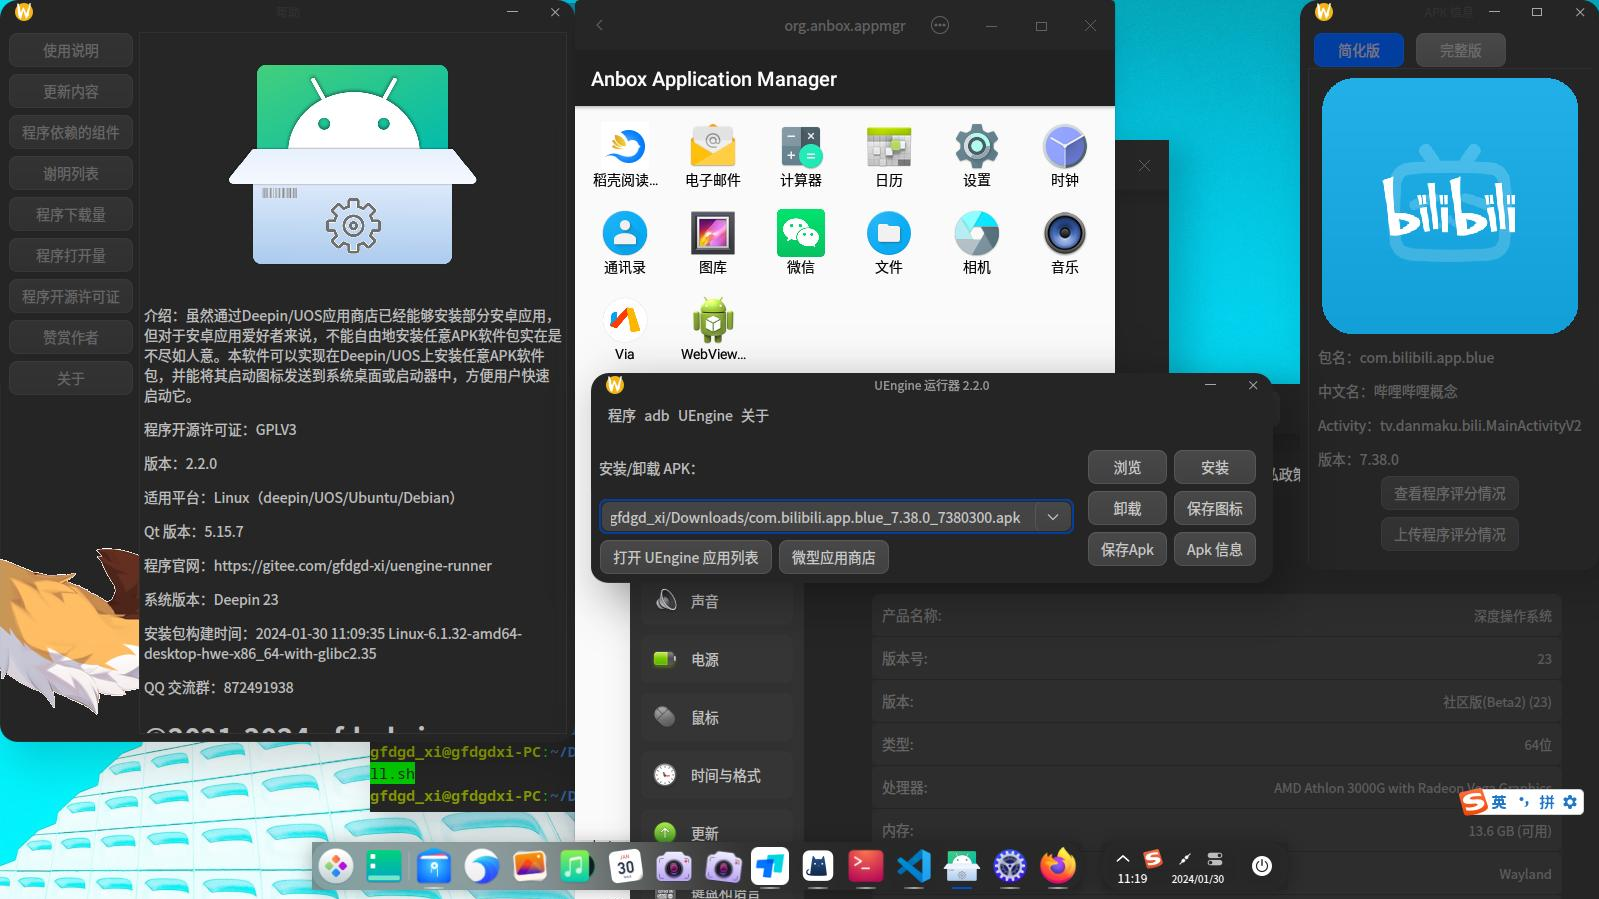
Task: Open the 微型应用商店 button
Action: (x=834, y=558)
